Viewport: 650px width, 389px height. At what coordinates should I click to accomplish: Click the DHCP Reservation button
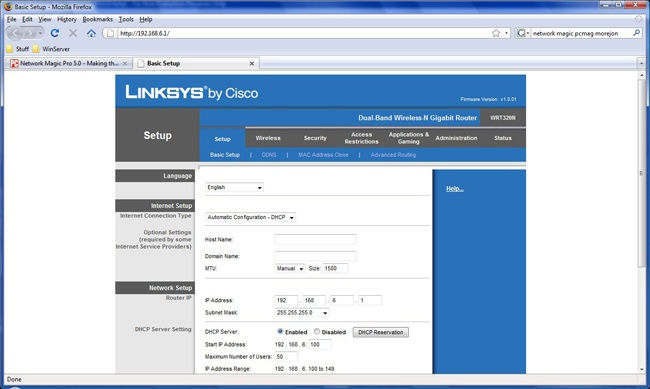point(381,332)
